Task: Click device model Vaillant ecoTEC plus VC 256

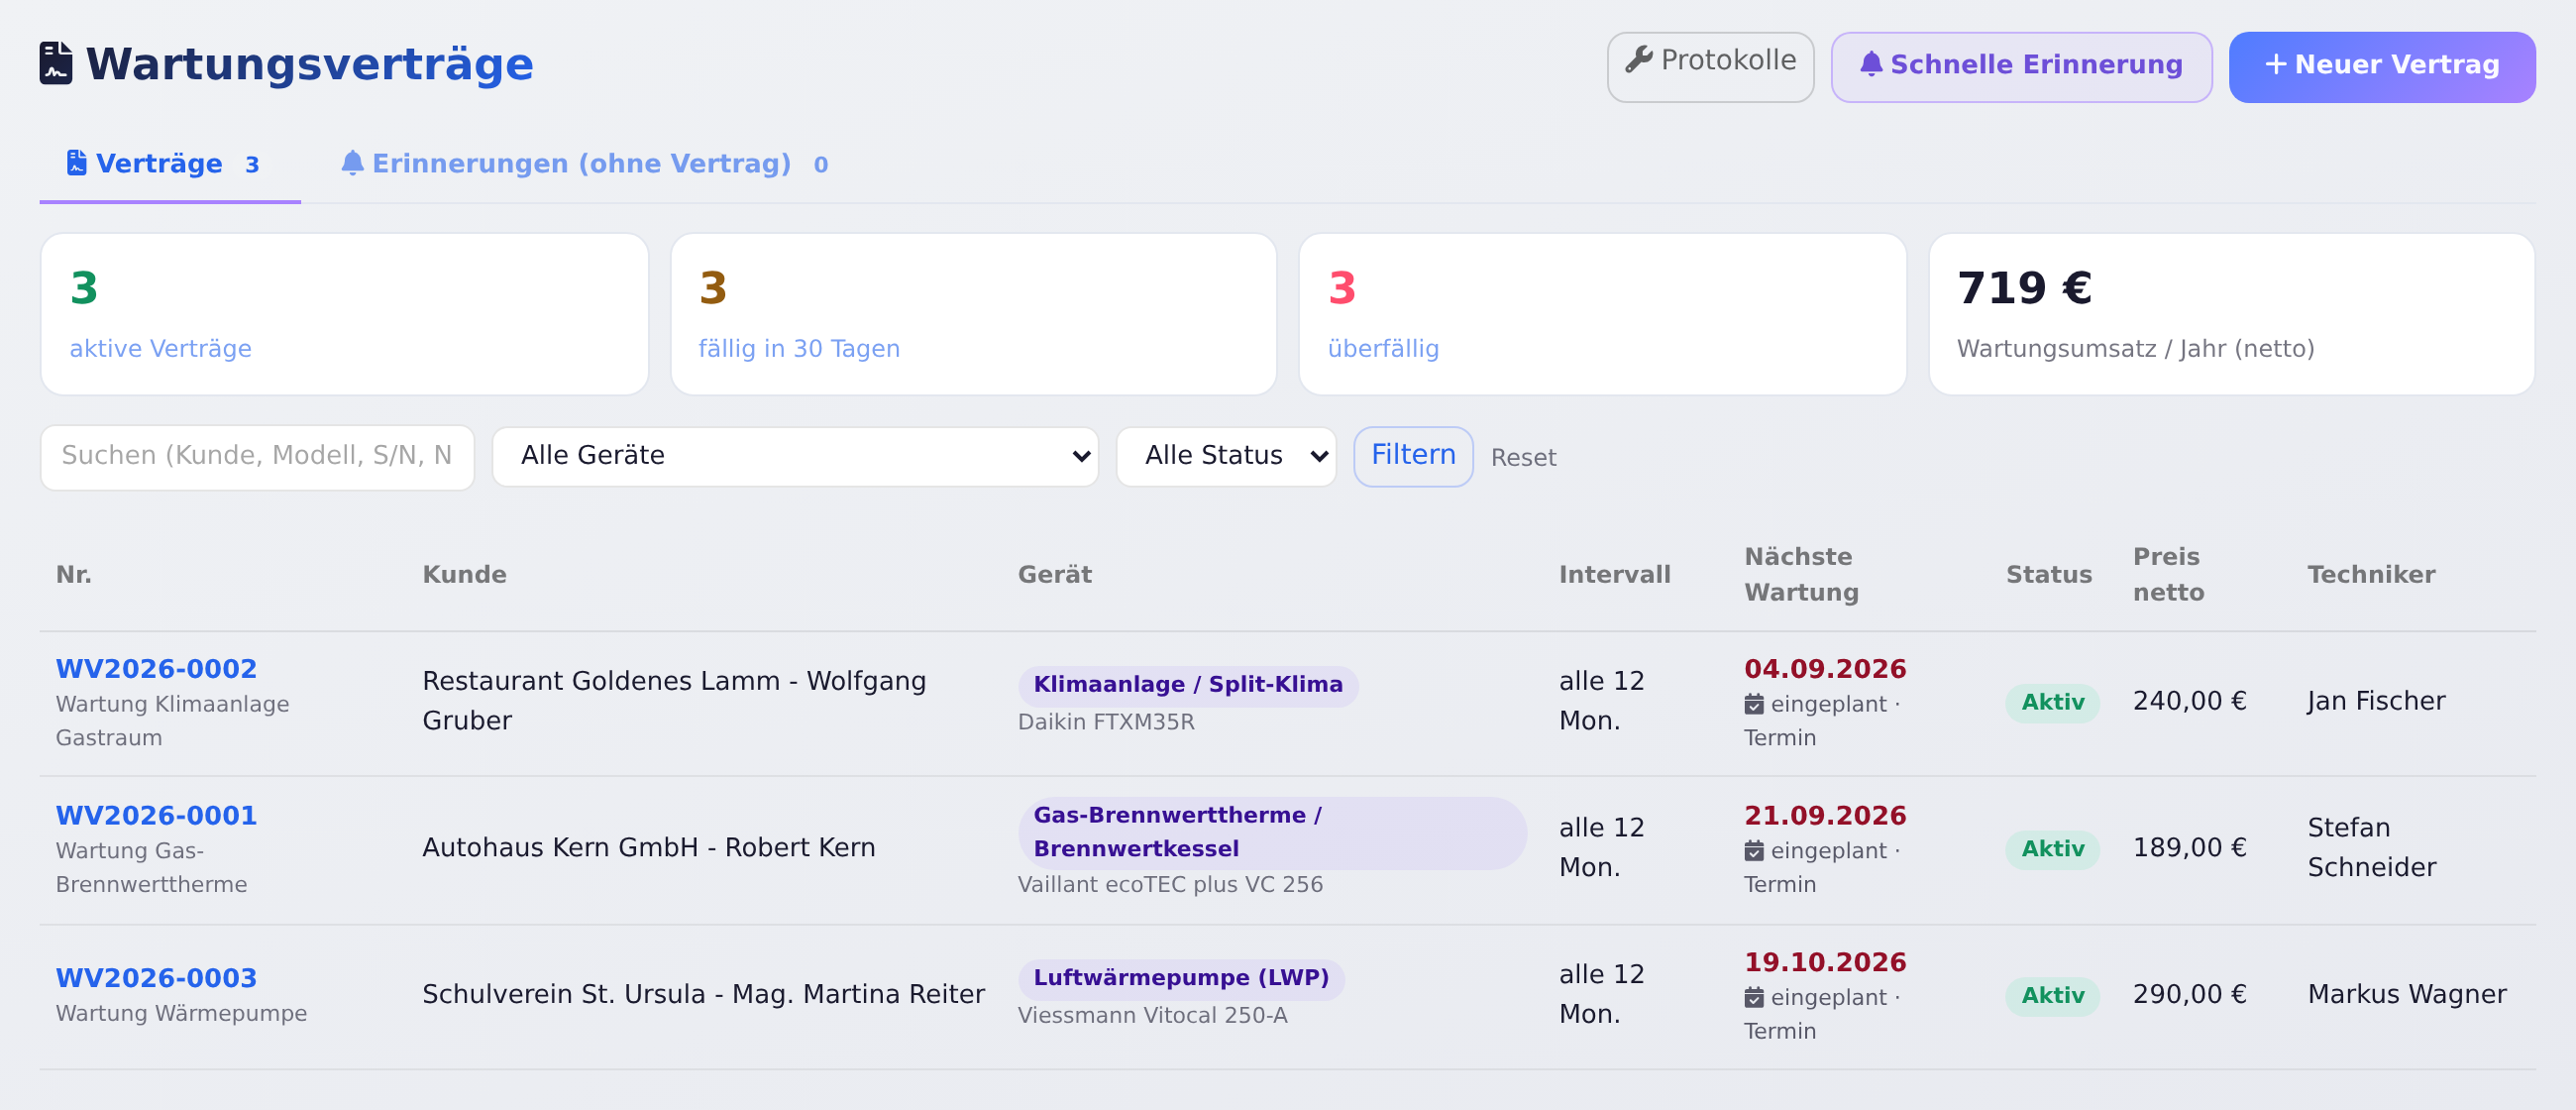Action: 1170,886
